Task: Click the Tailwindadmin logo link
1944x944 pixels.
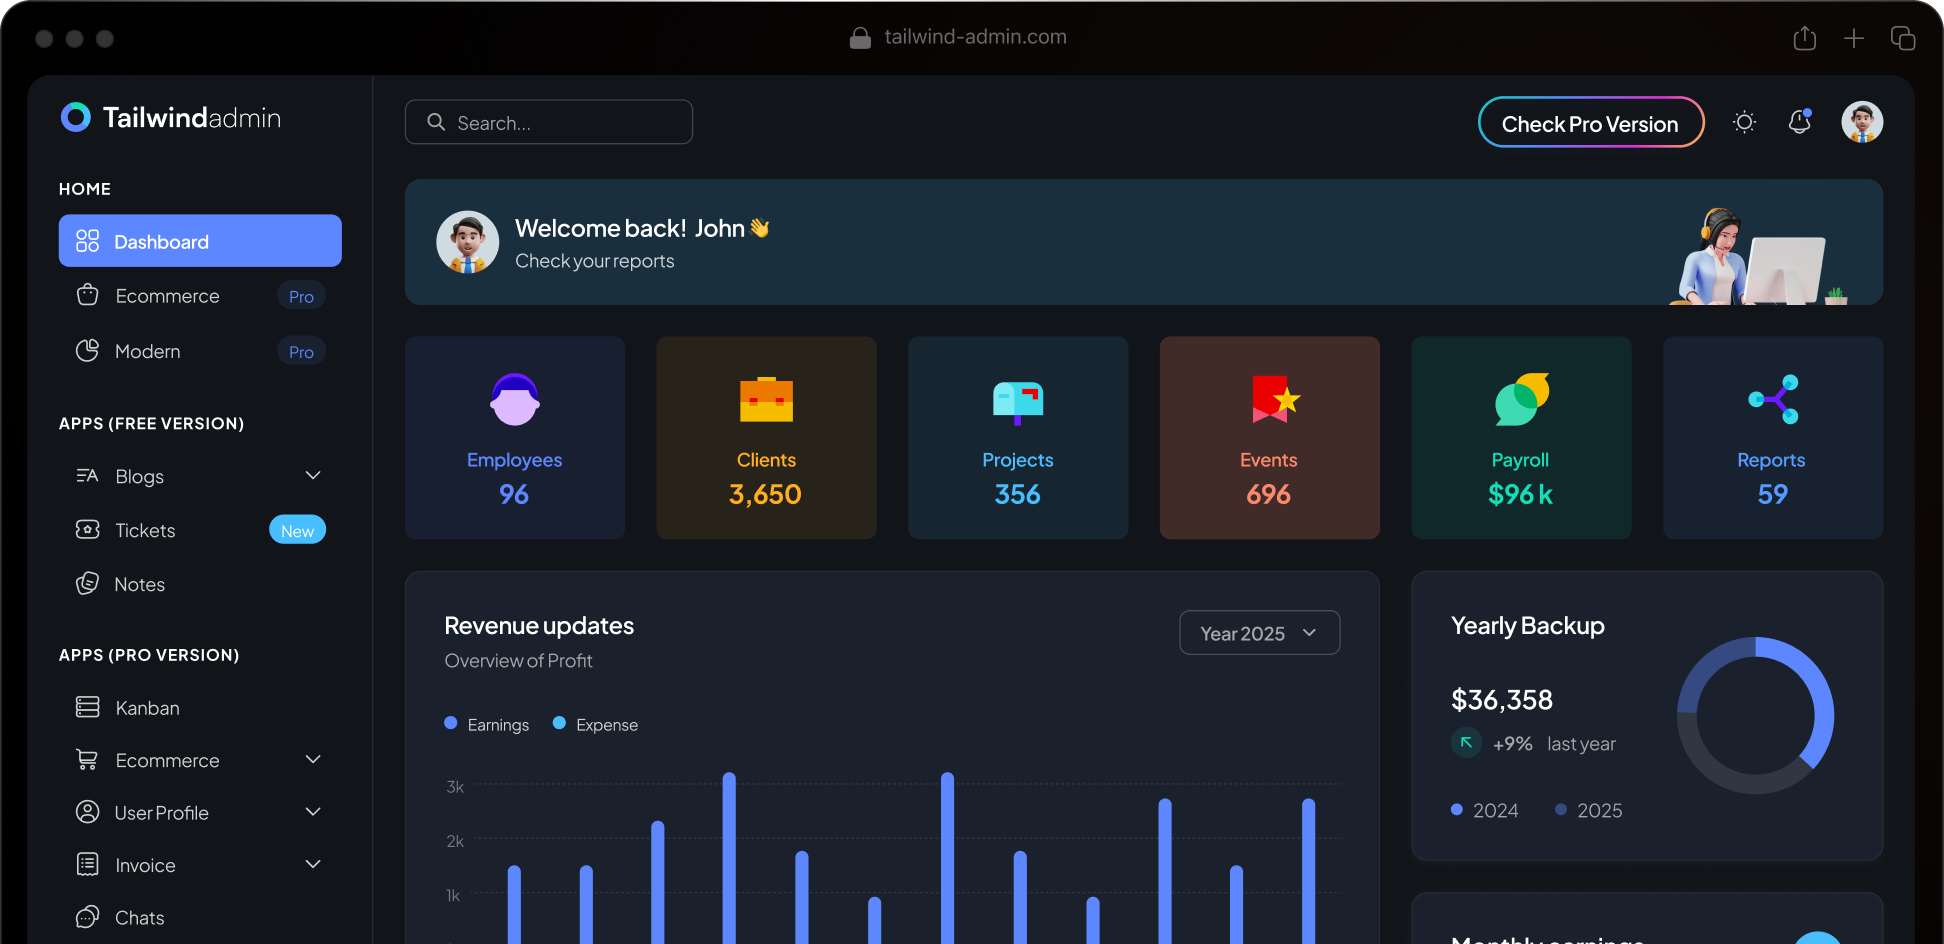Action: [x=171, y=118]
